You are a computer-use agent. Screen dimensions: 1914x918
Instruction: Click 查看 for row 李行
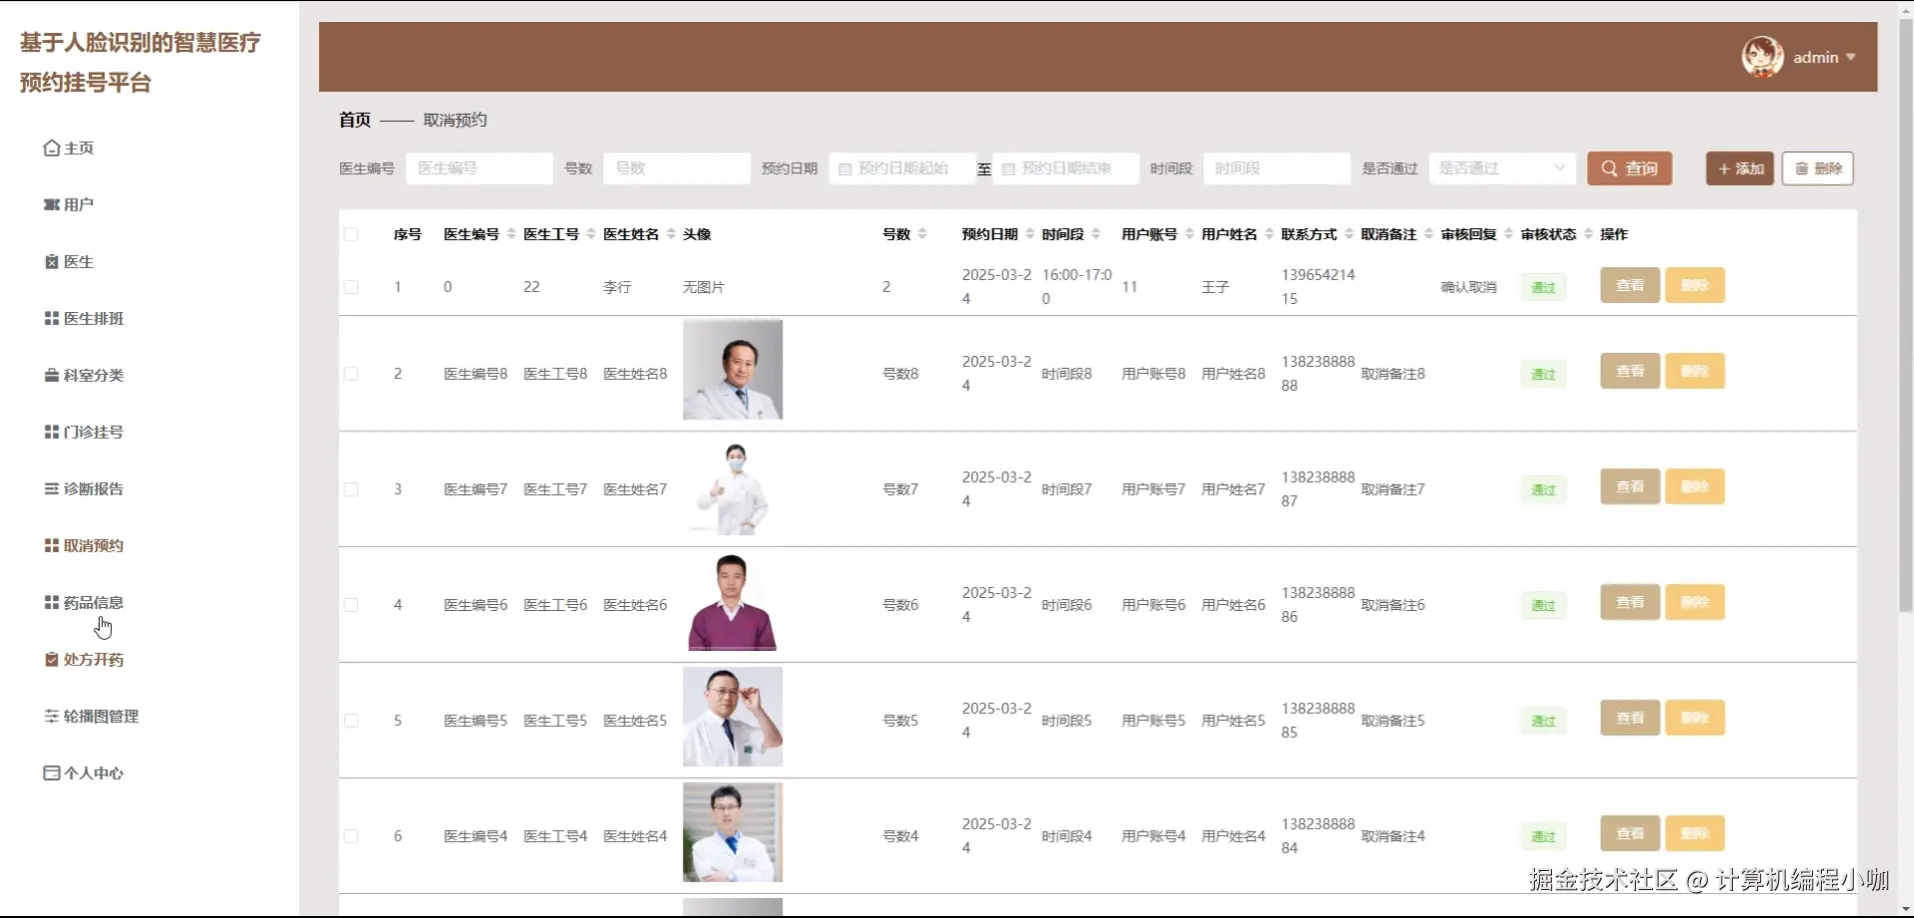(1630, 285)
